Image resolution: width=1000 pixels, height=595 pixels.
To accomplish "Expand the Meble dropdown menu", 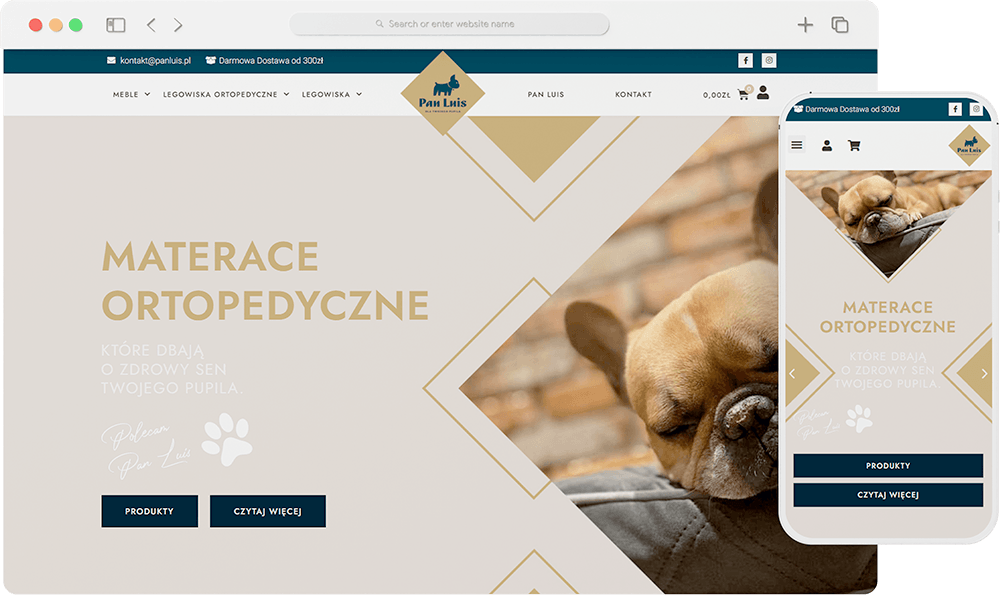I will [x=131, y=94].
